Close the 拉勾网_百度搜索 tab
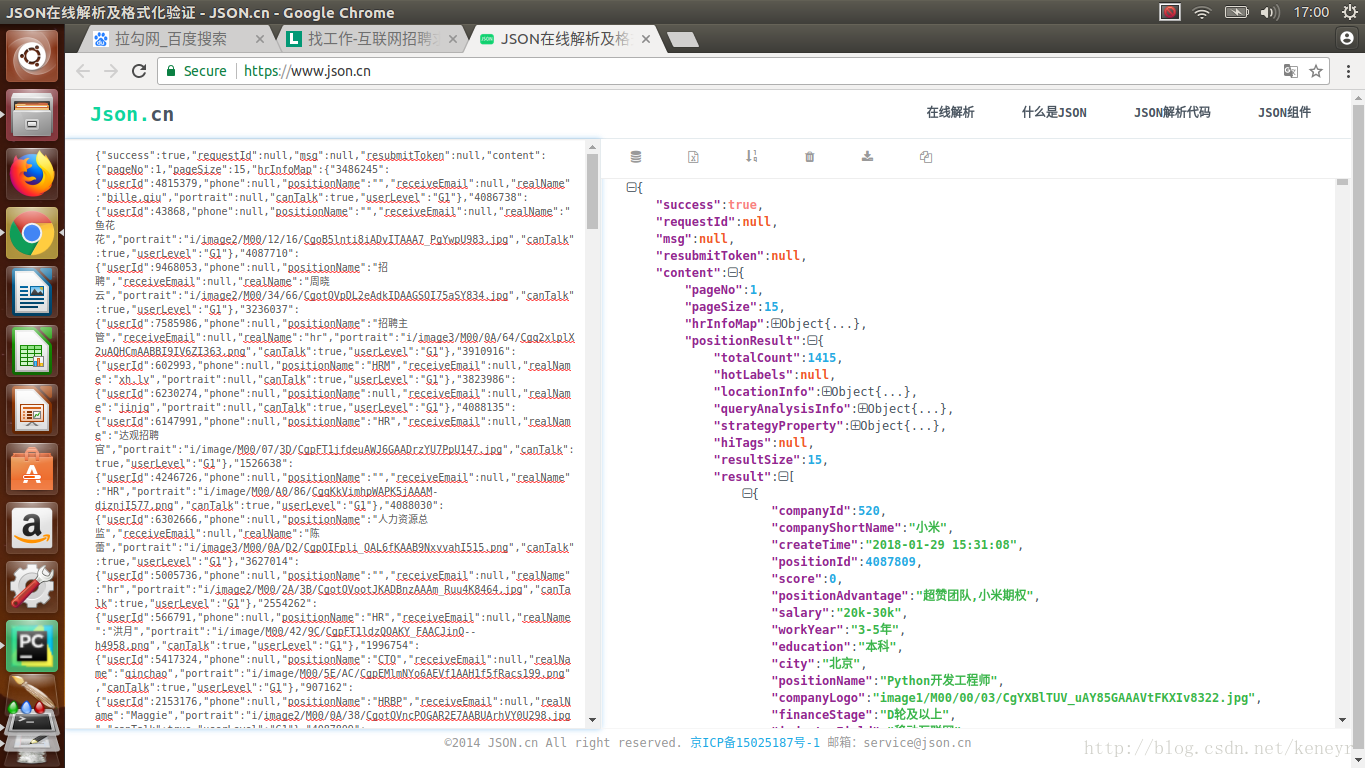 tap(260, 39)
